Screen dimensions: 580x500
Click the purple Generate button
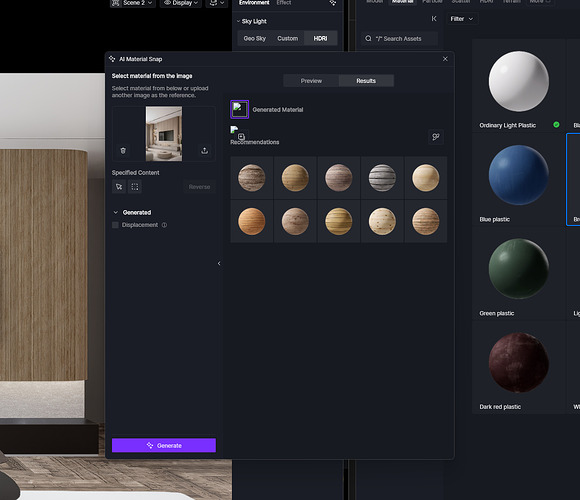click(x=164, y=445)
